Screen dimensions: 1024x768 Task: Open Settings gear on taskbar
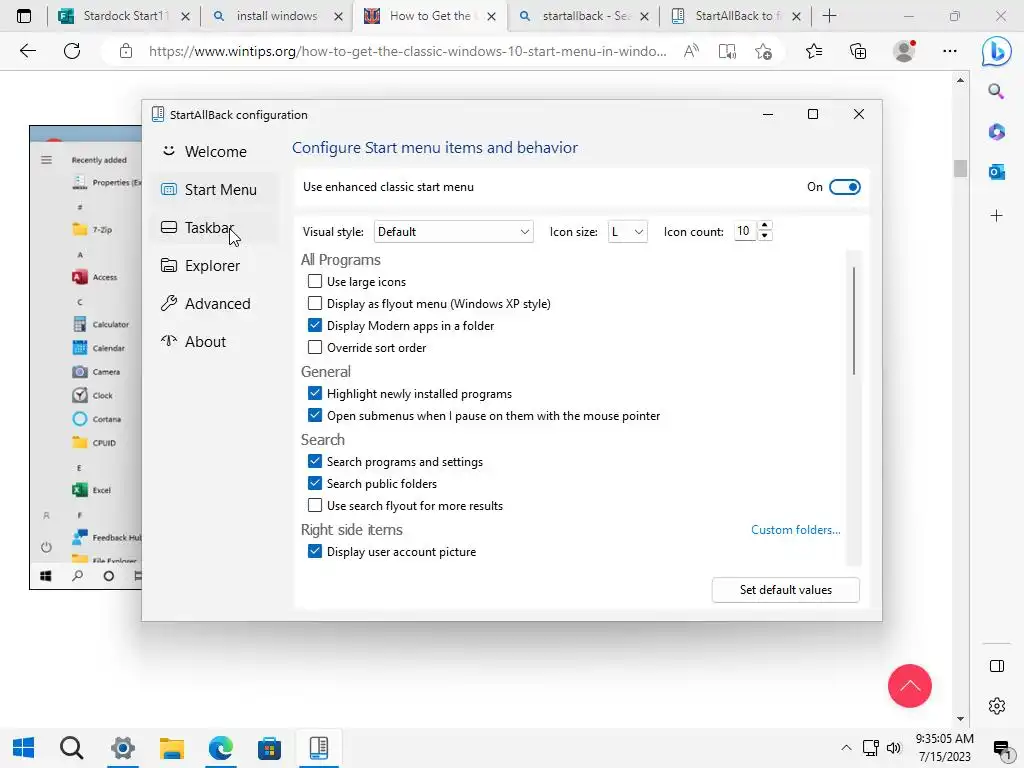122,748
